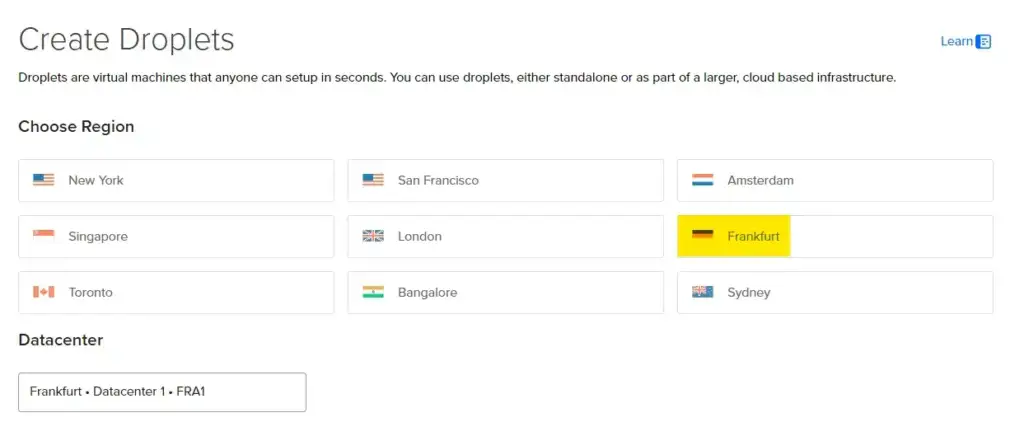Click the Indian flag next to Bangalore

pos(373,292)
